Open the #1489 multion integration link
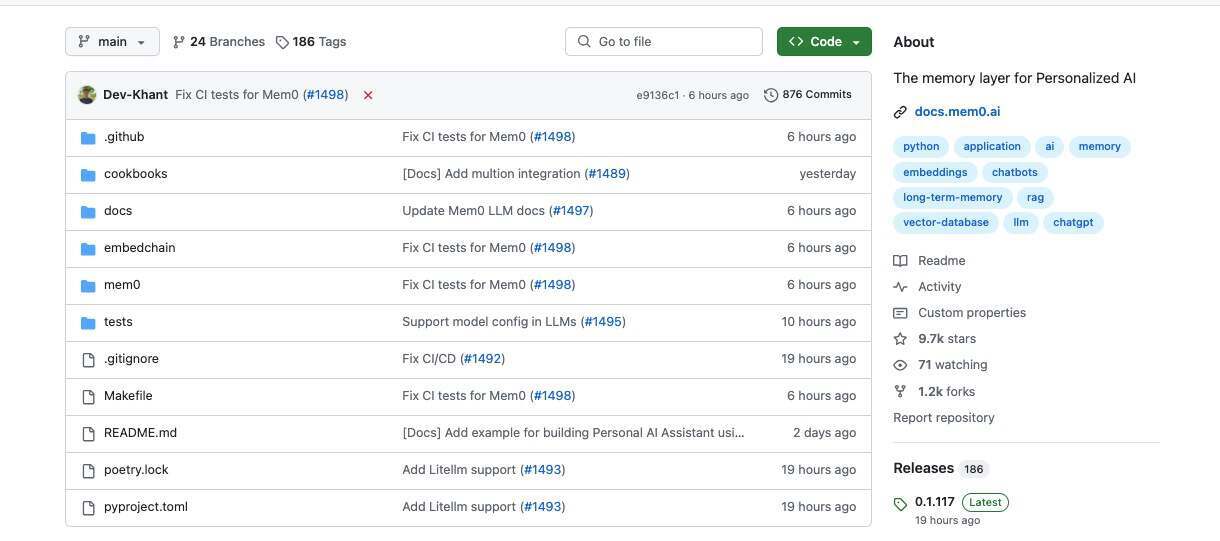The height and width of the screenshot is (541, 1220). click(x=607, y=174)
